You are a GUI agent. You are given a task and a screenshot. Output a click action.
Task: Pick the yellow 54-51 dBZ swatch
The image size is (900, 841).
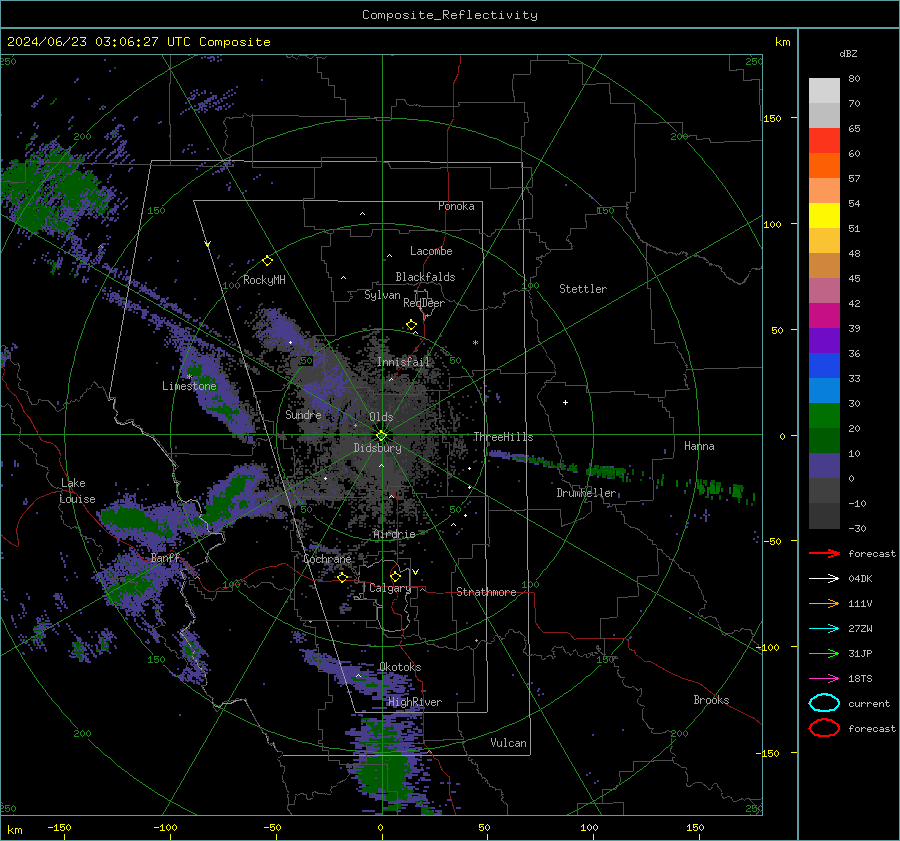tap(824, 216)
